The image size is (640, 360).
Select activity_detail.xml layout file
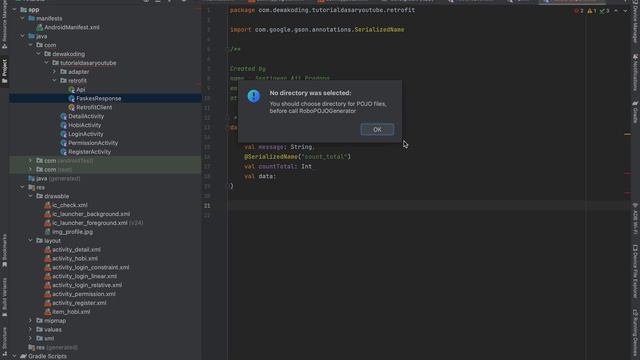[x=76, y=249]
